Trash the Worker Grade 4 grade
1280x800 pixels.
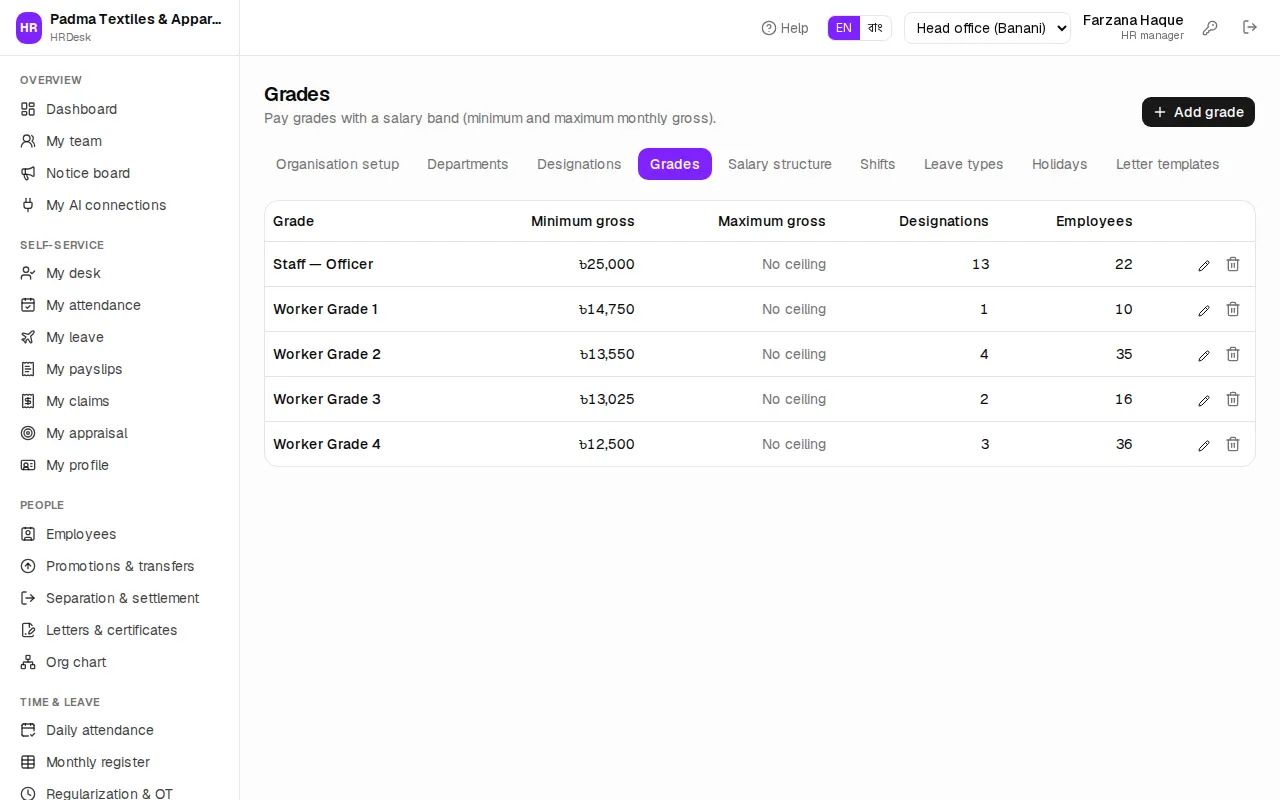point(1233,445)
